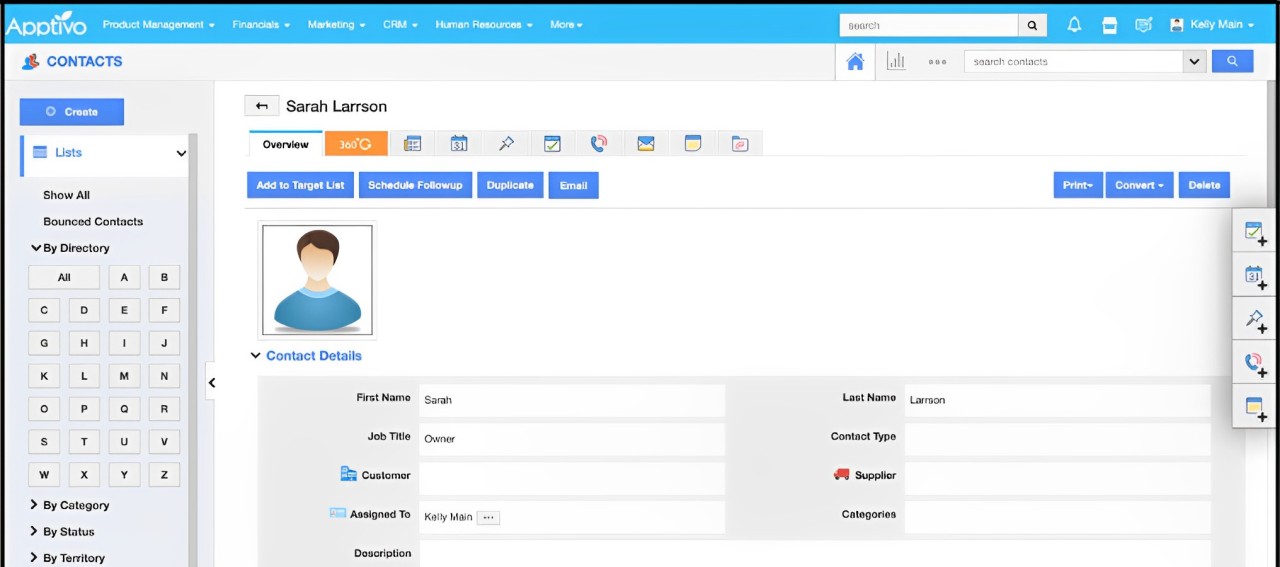Image resolution: width=1280 pixels, height=567 pixels.
Task: Open Marketing dropdown menu
Action: pos(336,25)
